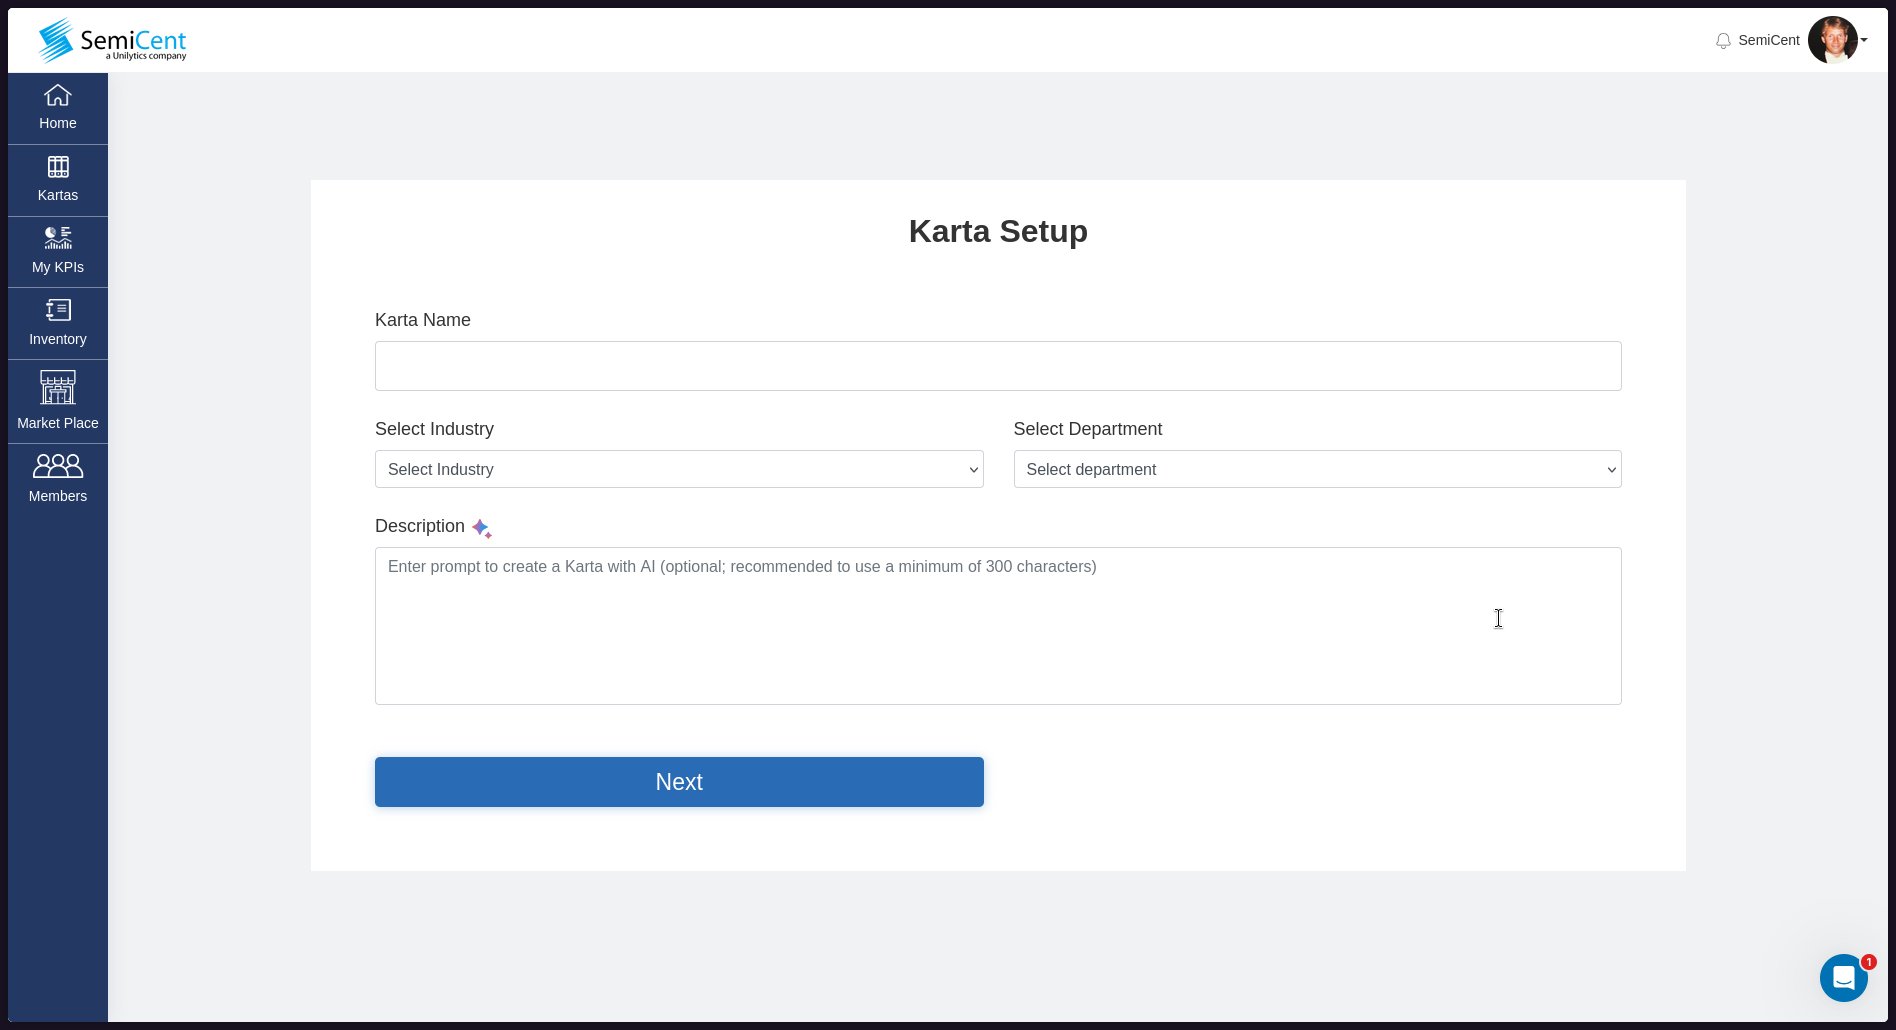Viewport: 1896px width, 1030px height.
Task: Click the AI sparkle icon next to Description
Action: click(482, 528)
